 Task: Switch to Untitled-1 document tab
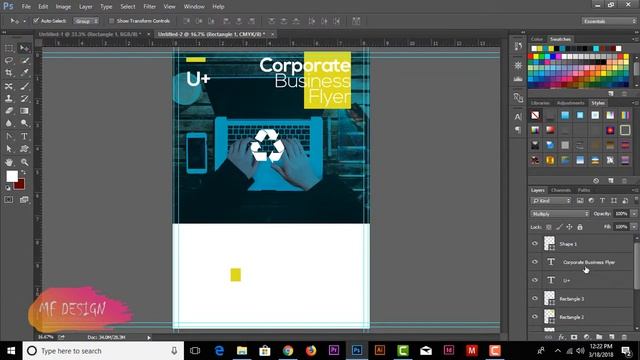pos(90,34)
